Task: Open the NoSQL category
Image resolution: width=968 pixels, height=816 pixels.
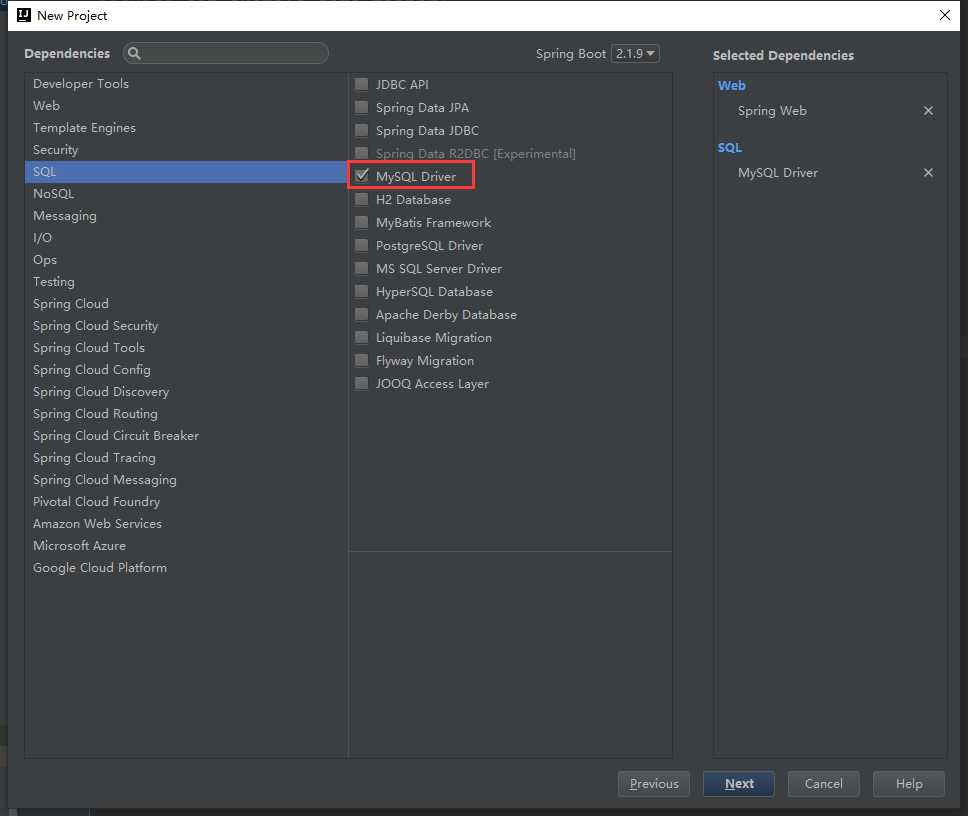Action: (186, 194)
